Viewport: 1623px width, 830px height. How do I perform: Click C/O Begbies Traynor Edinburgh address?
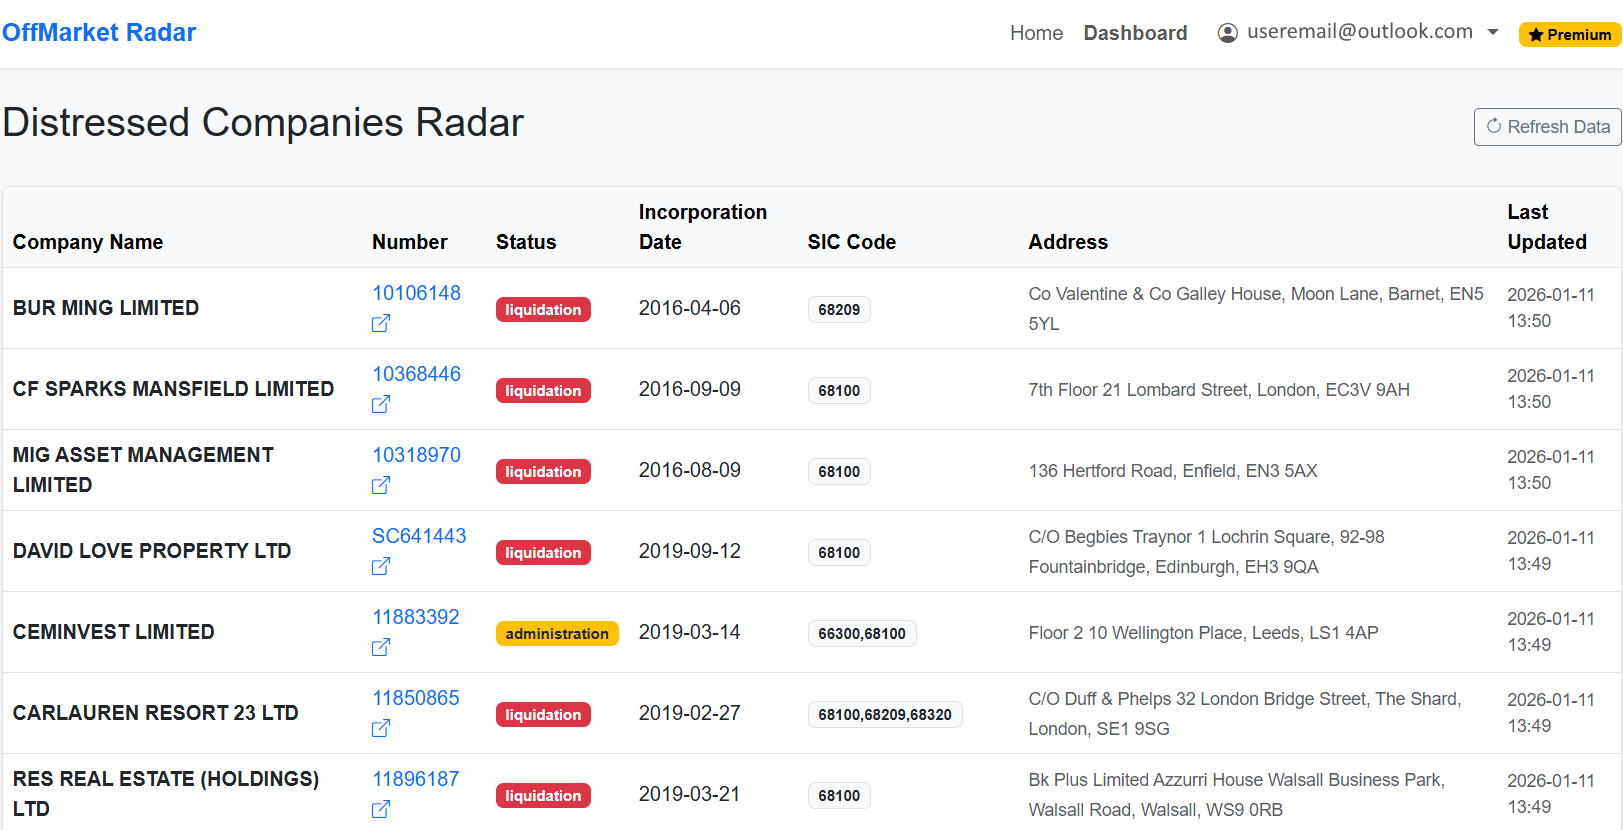tap(1206, 552)
